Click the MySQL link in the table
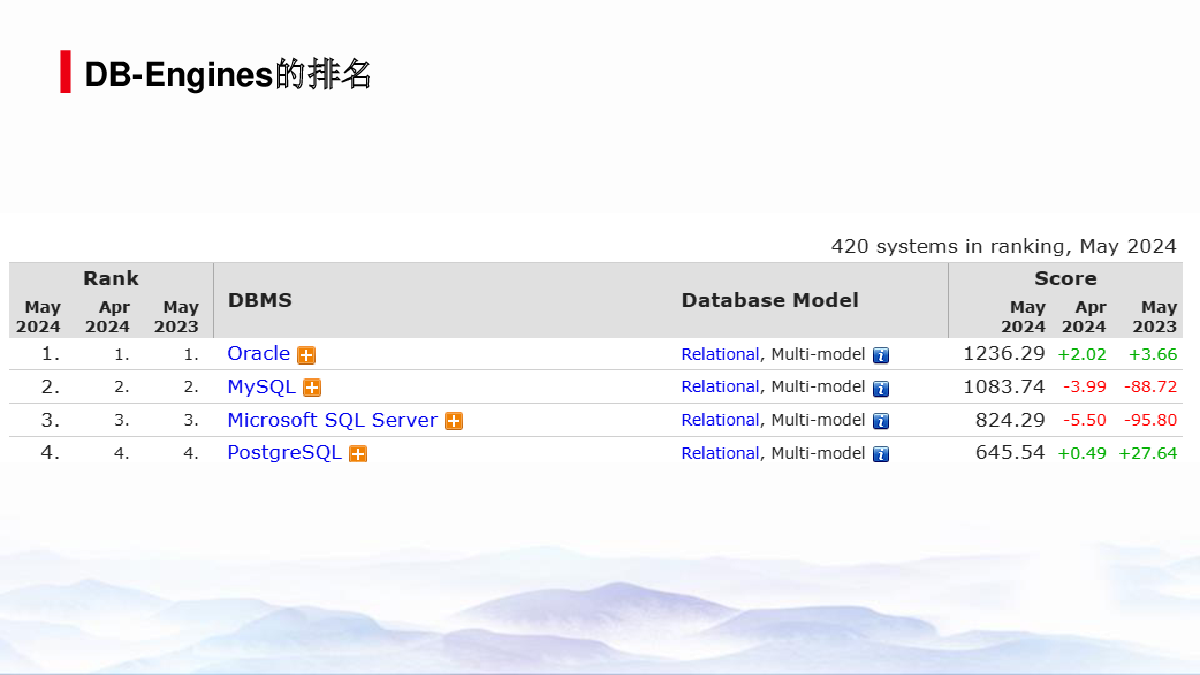 point(261,387)
